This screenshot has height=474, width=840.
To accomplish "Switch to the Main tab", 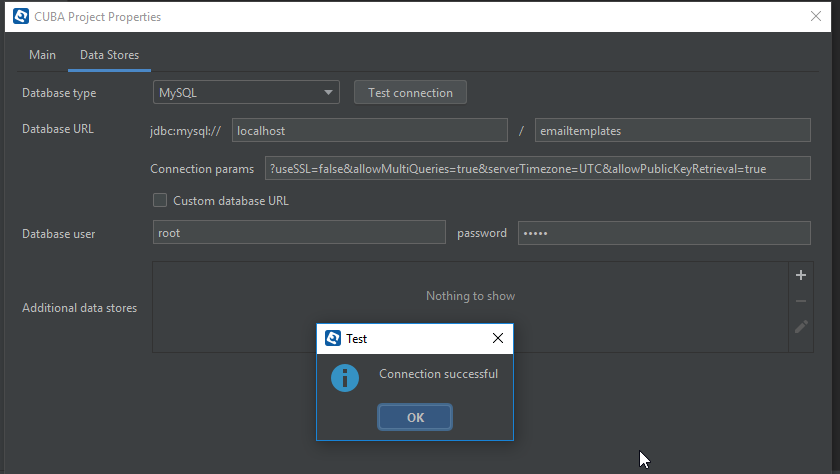I will 42,55.
